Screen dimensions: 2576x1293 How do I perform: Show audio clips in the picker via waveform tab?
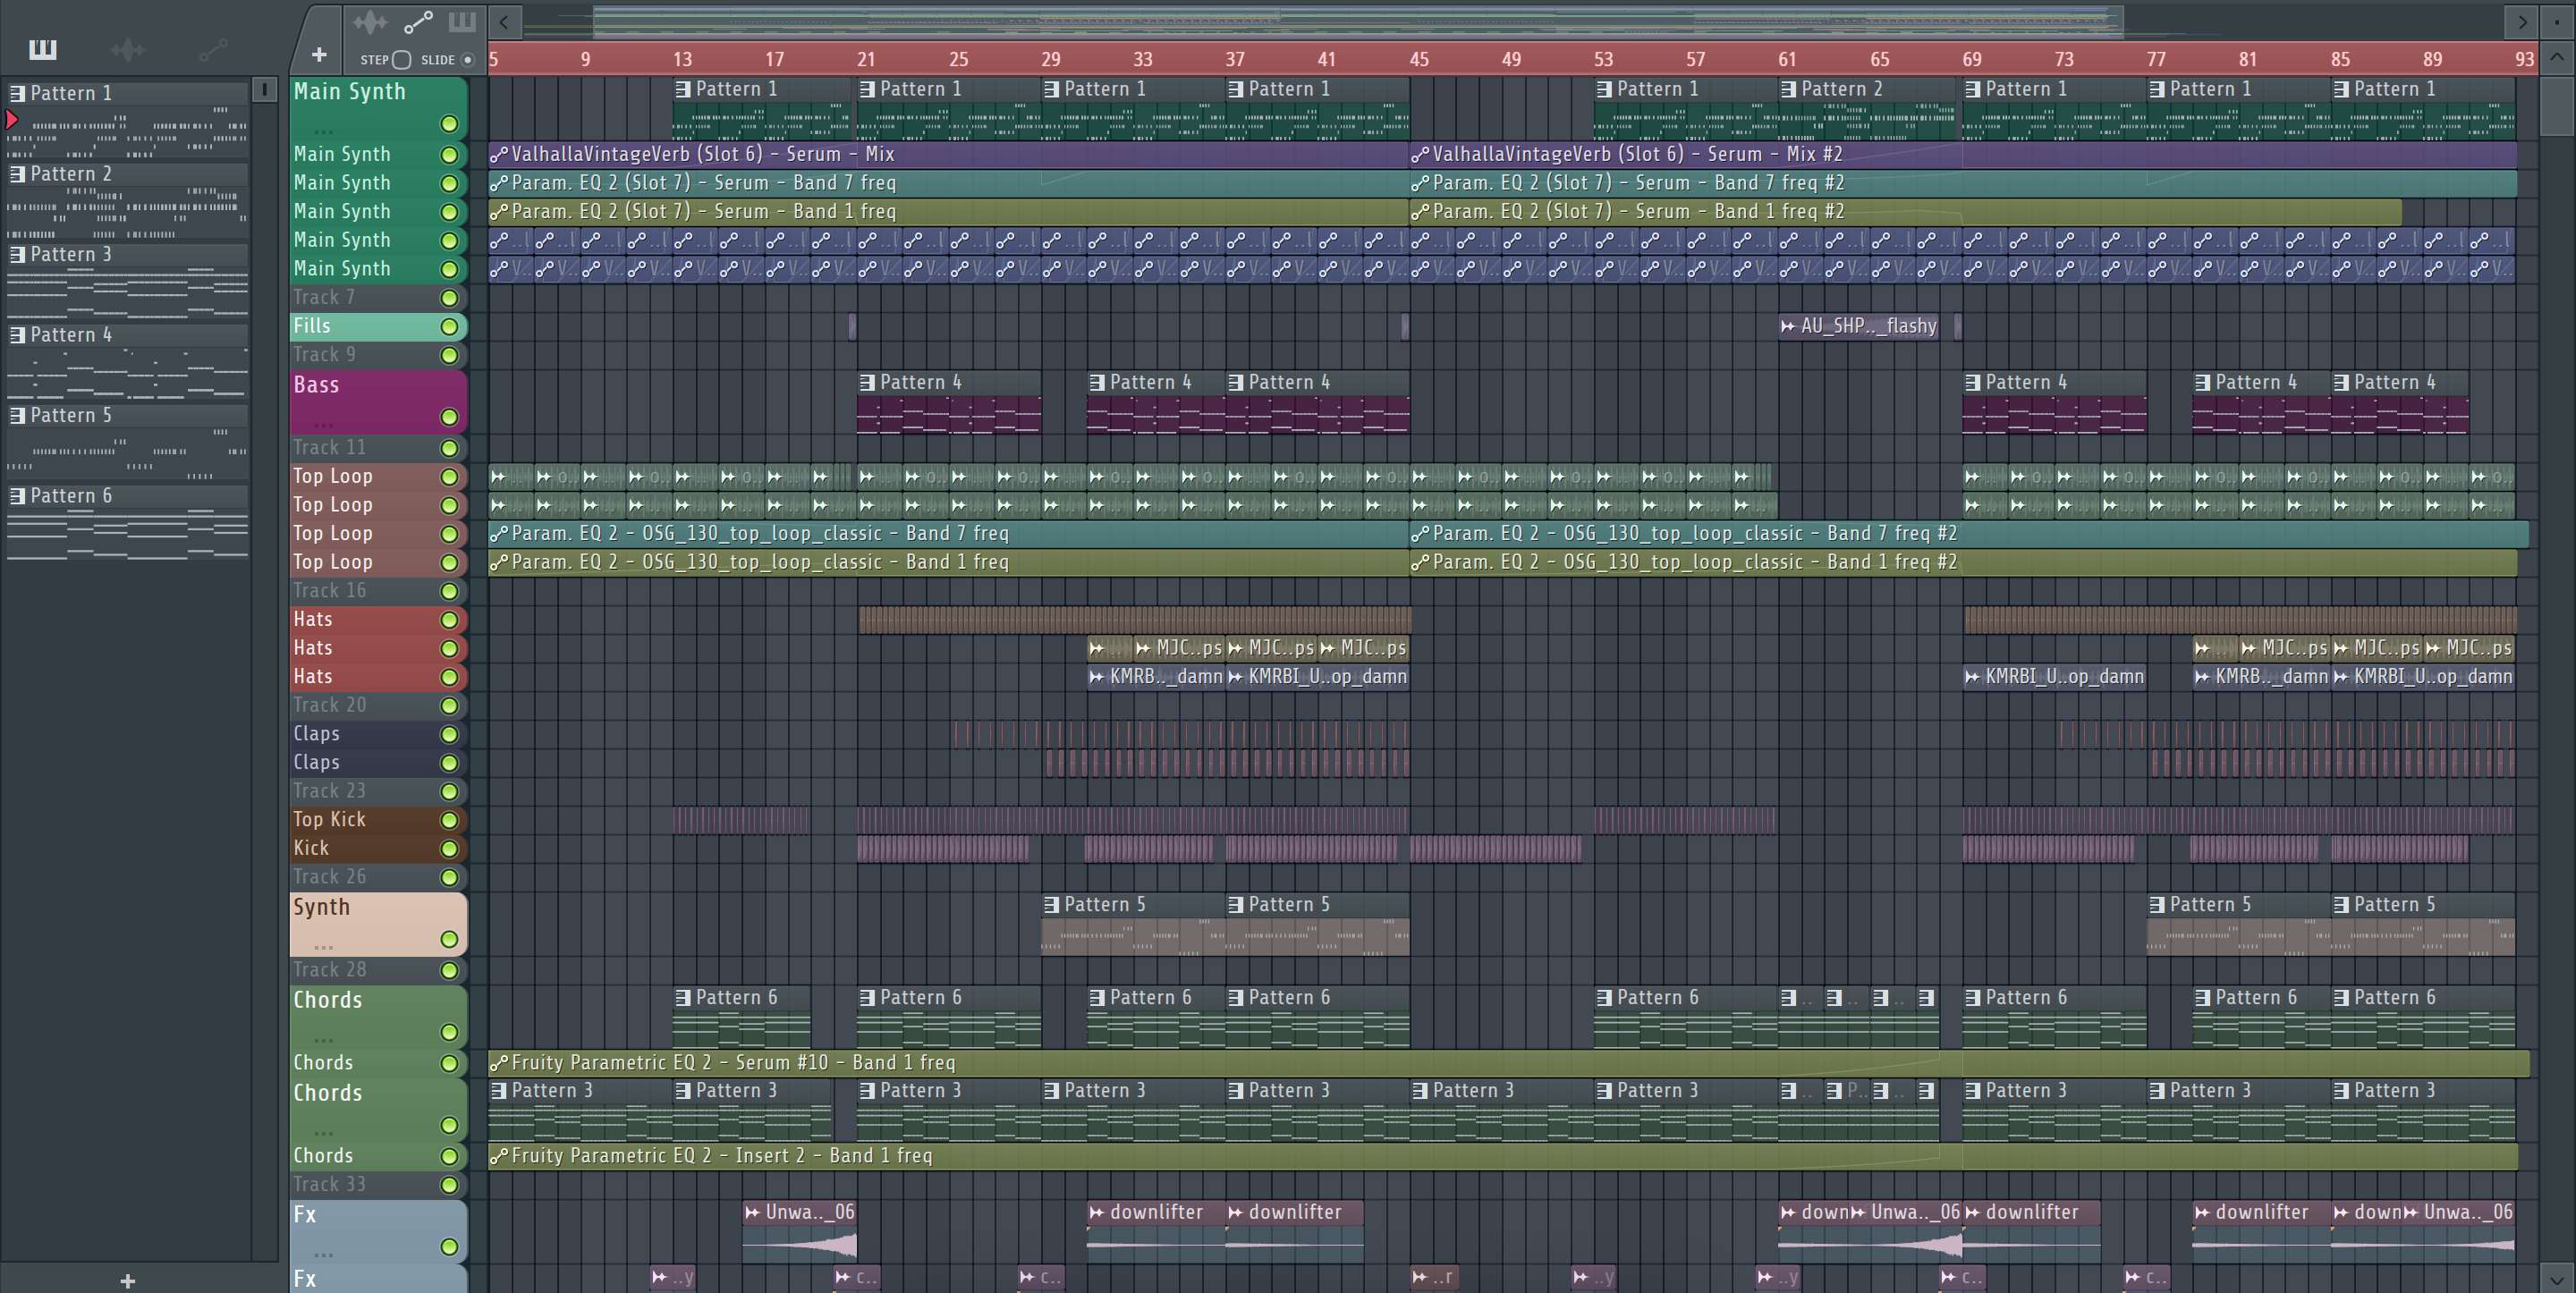128,49
